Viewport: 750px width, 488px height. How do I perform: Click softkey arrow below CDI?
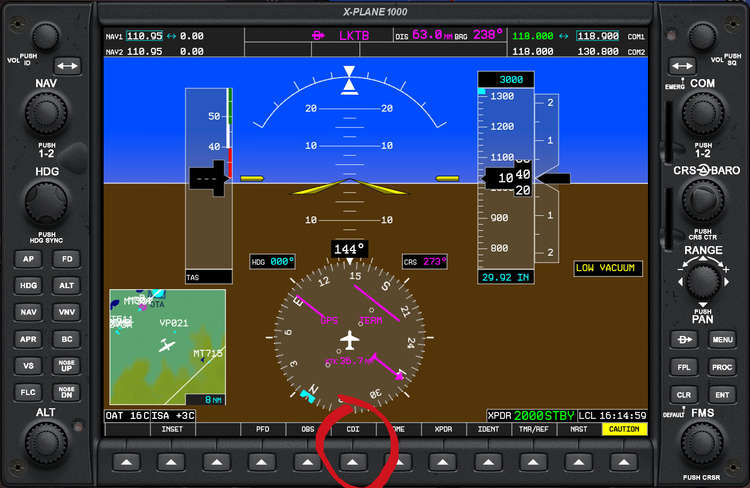click(353, 463)
